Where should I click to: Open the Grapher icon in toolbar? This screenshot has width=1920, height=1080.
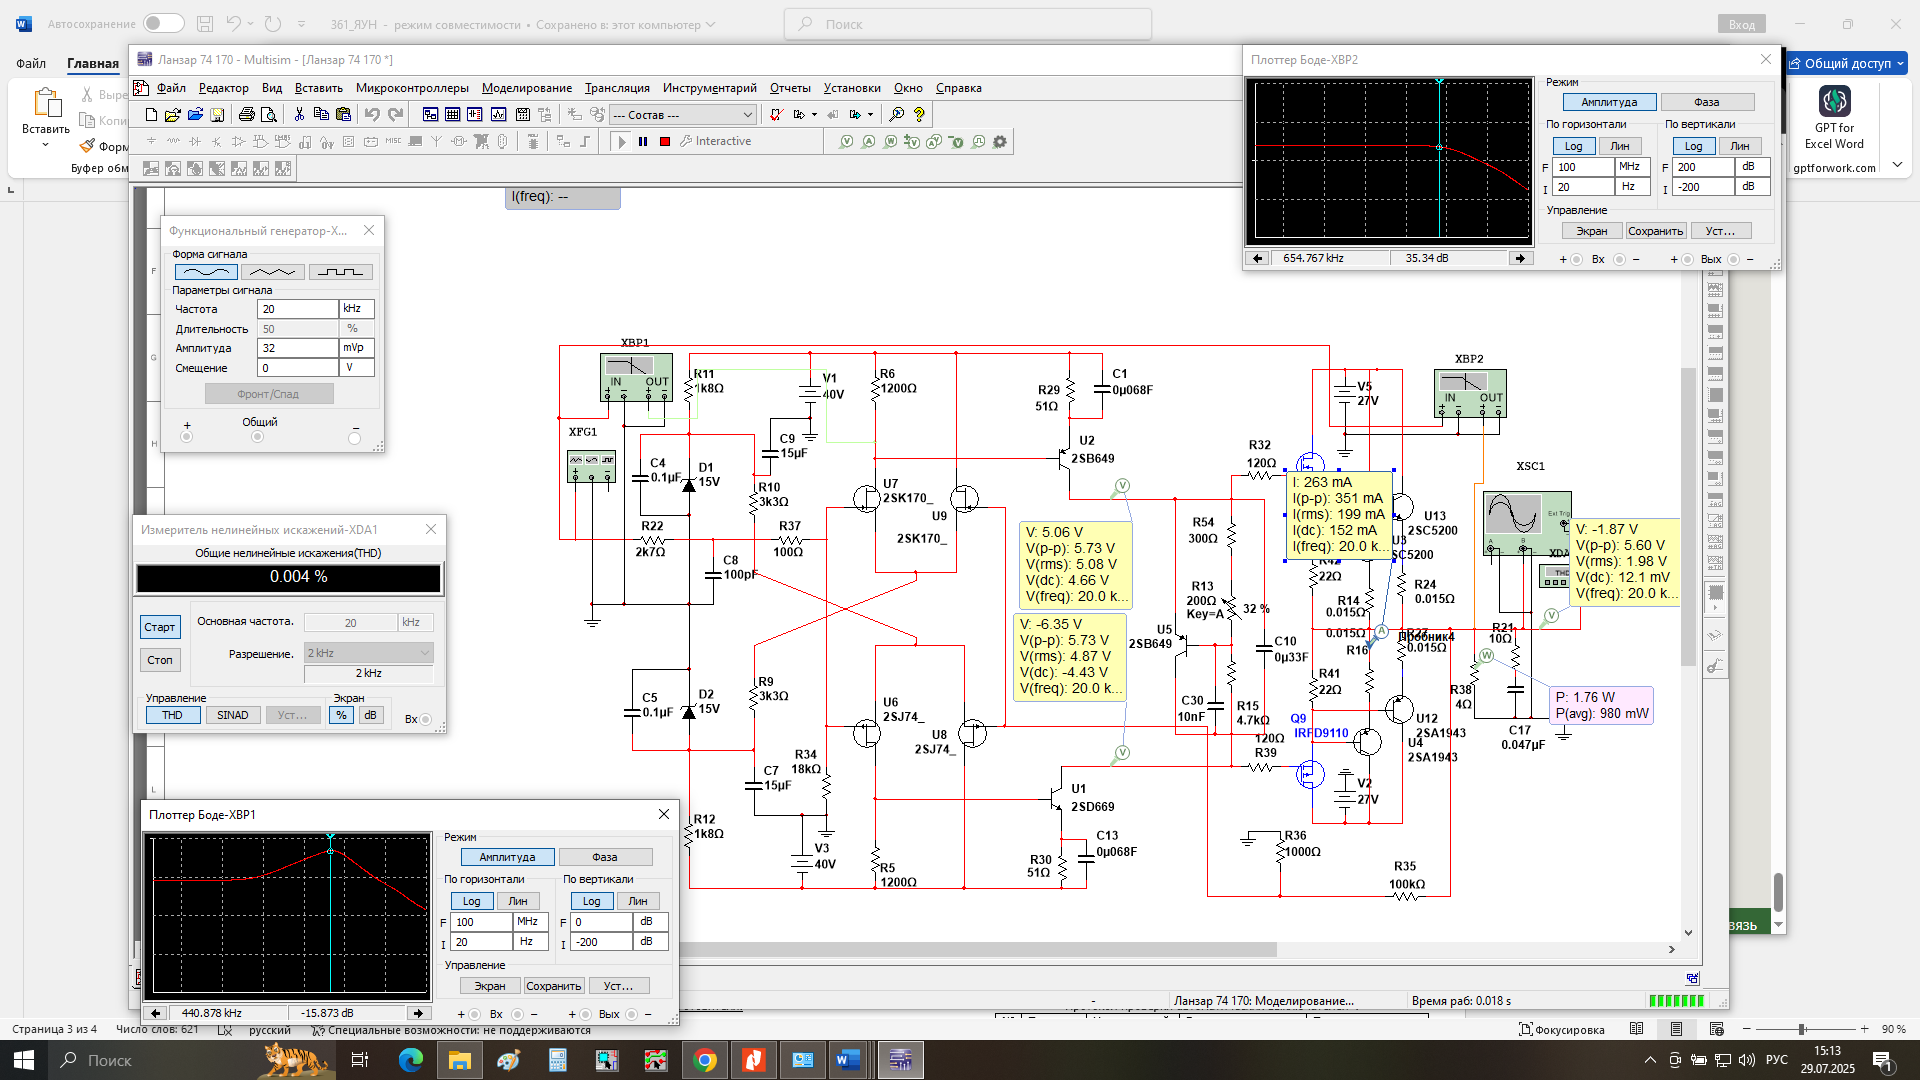(x=498, y=115)
